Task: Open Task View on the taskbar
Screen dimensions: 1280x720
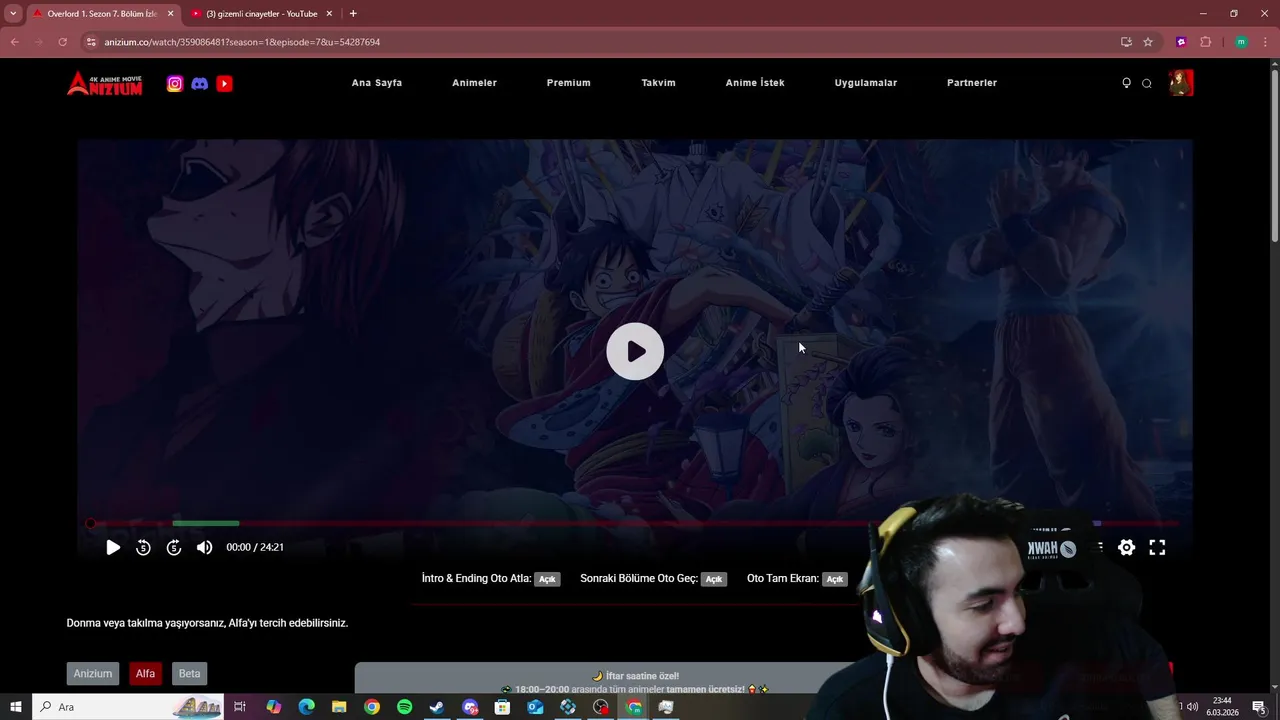Action: (240, 707)
